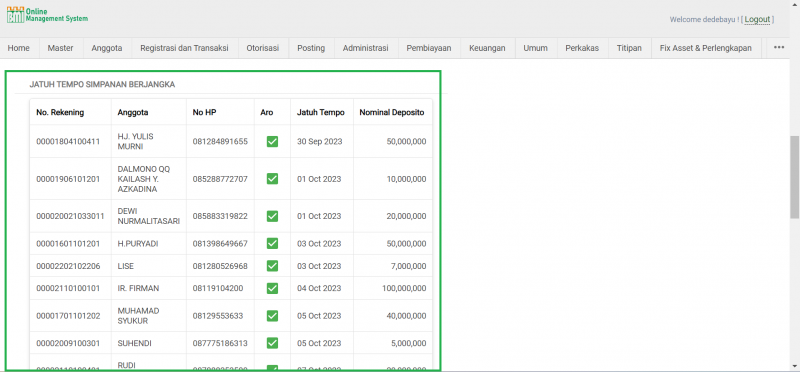This screenshot has width=800, height=372.
Task: Click the vertical scrollbar thumb
Action: [x=794, y=177]
